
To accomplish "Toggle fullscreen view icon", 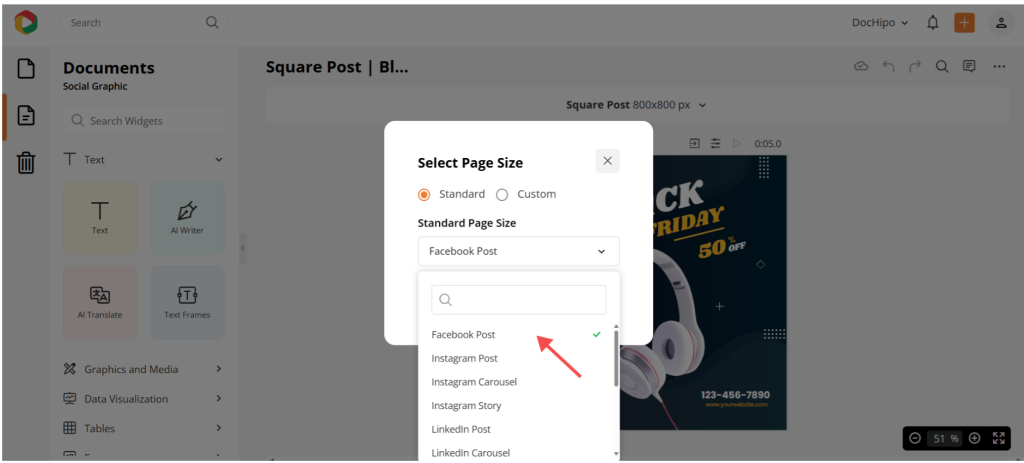I will coord(999,438).
